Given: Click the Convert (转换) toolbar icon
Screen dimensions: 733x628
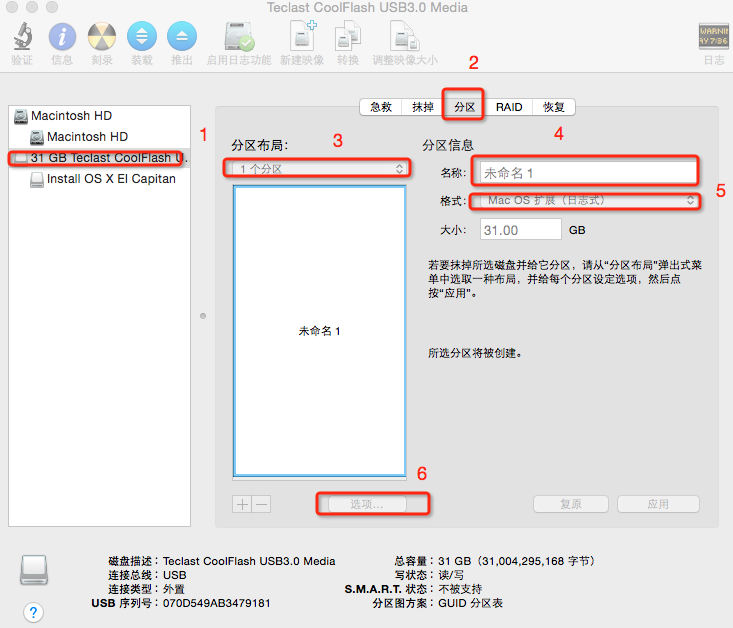Looking at the screenshot, I should point(348,36).
